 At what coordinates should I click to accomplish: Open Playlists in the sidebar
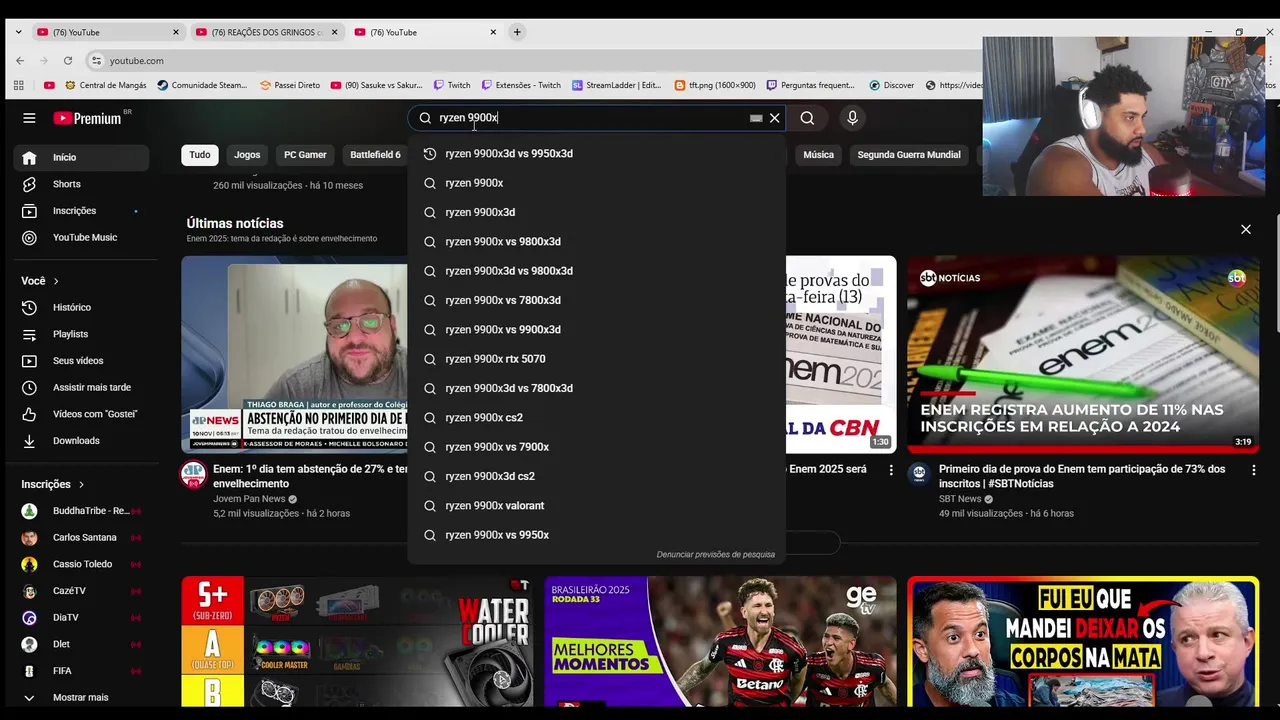(81, 334)
